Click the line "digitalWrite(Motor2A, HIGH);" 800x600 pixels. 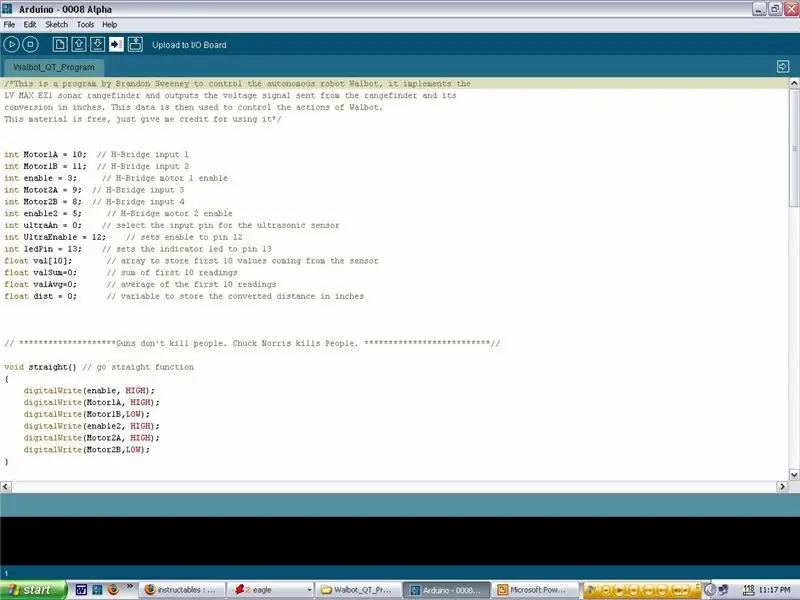click(x=91, y=437)
